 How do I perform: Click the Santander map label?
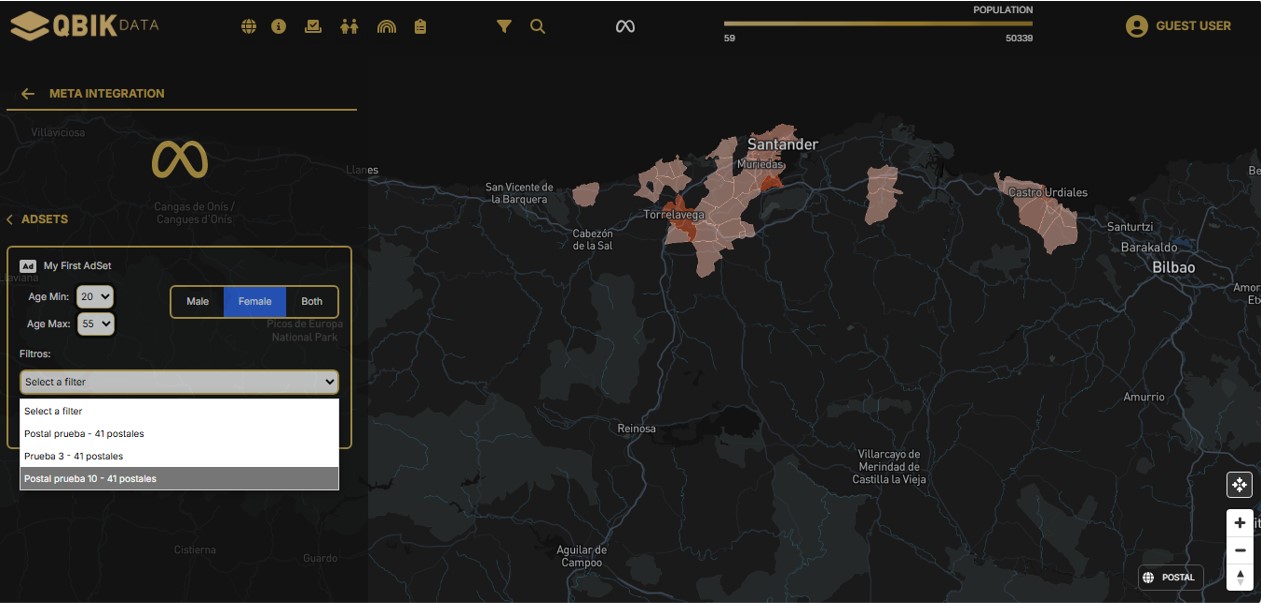[783, 145]
